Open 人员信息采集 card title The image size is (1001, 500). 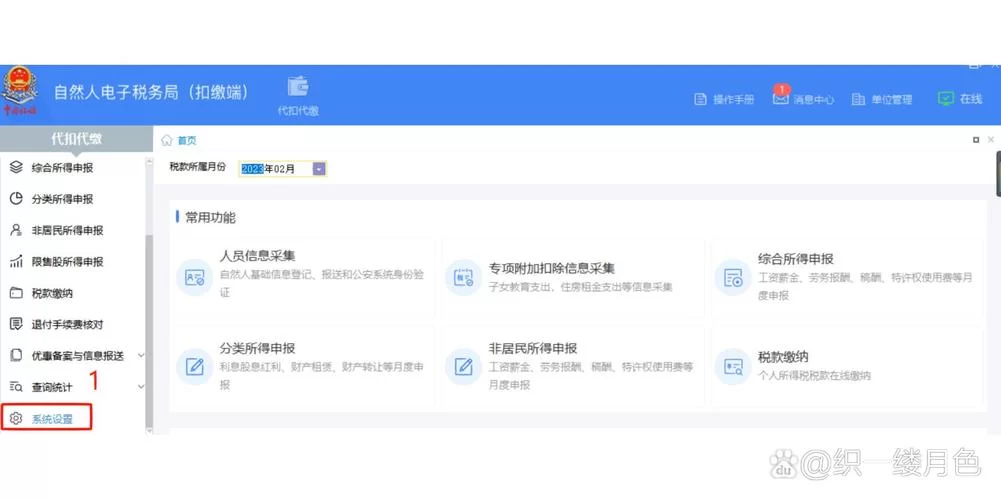257,257
